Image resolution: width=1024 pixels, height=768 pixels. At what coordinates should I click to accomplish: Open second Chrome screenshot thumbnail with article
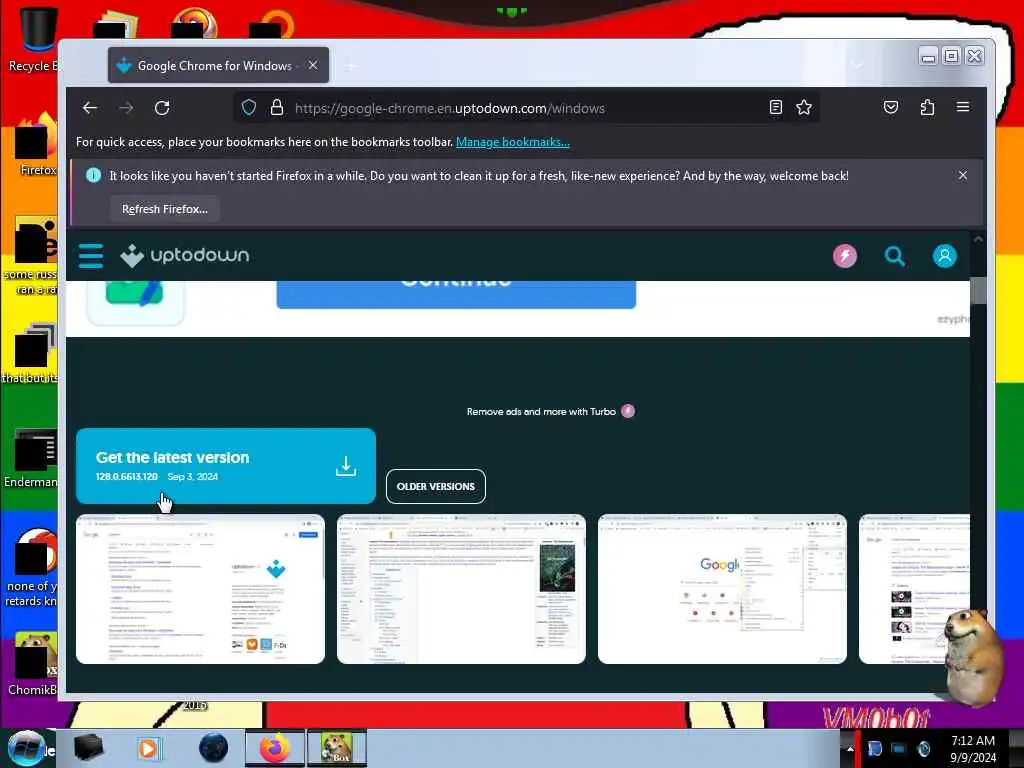pyautogui.click(x=461, y=589)
